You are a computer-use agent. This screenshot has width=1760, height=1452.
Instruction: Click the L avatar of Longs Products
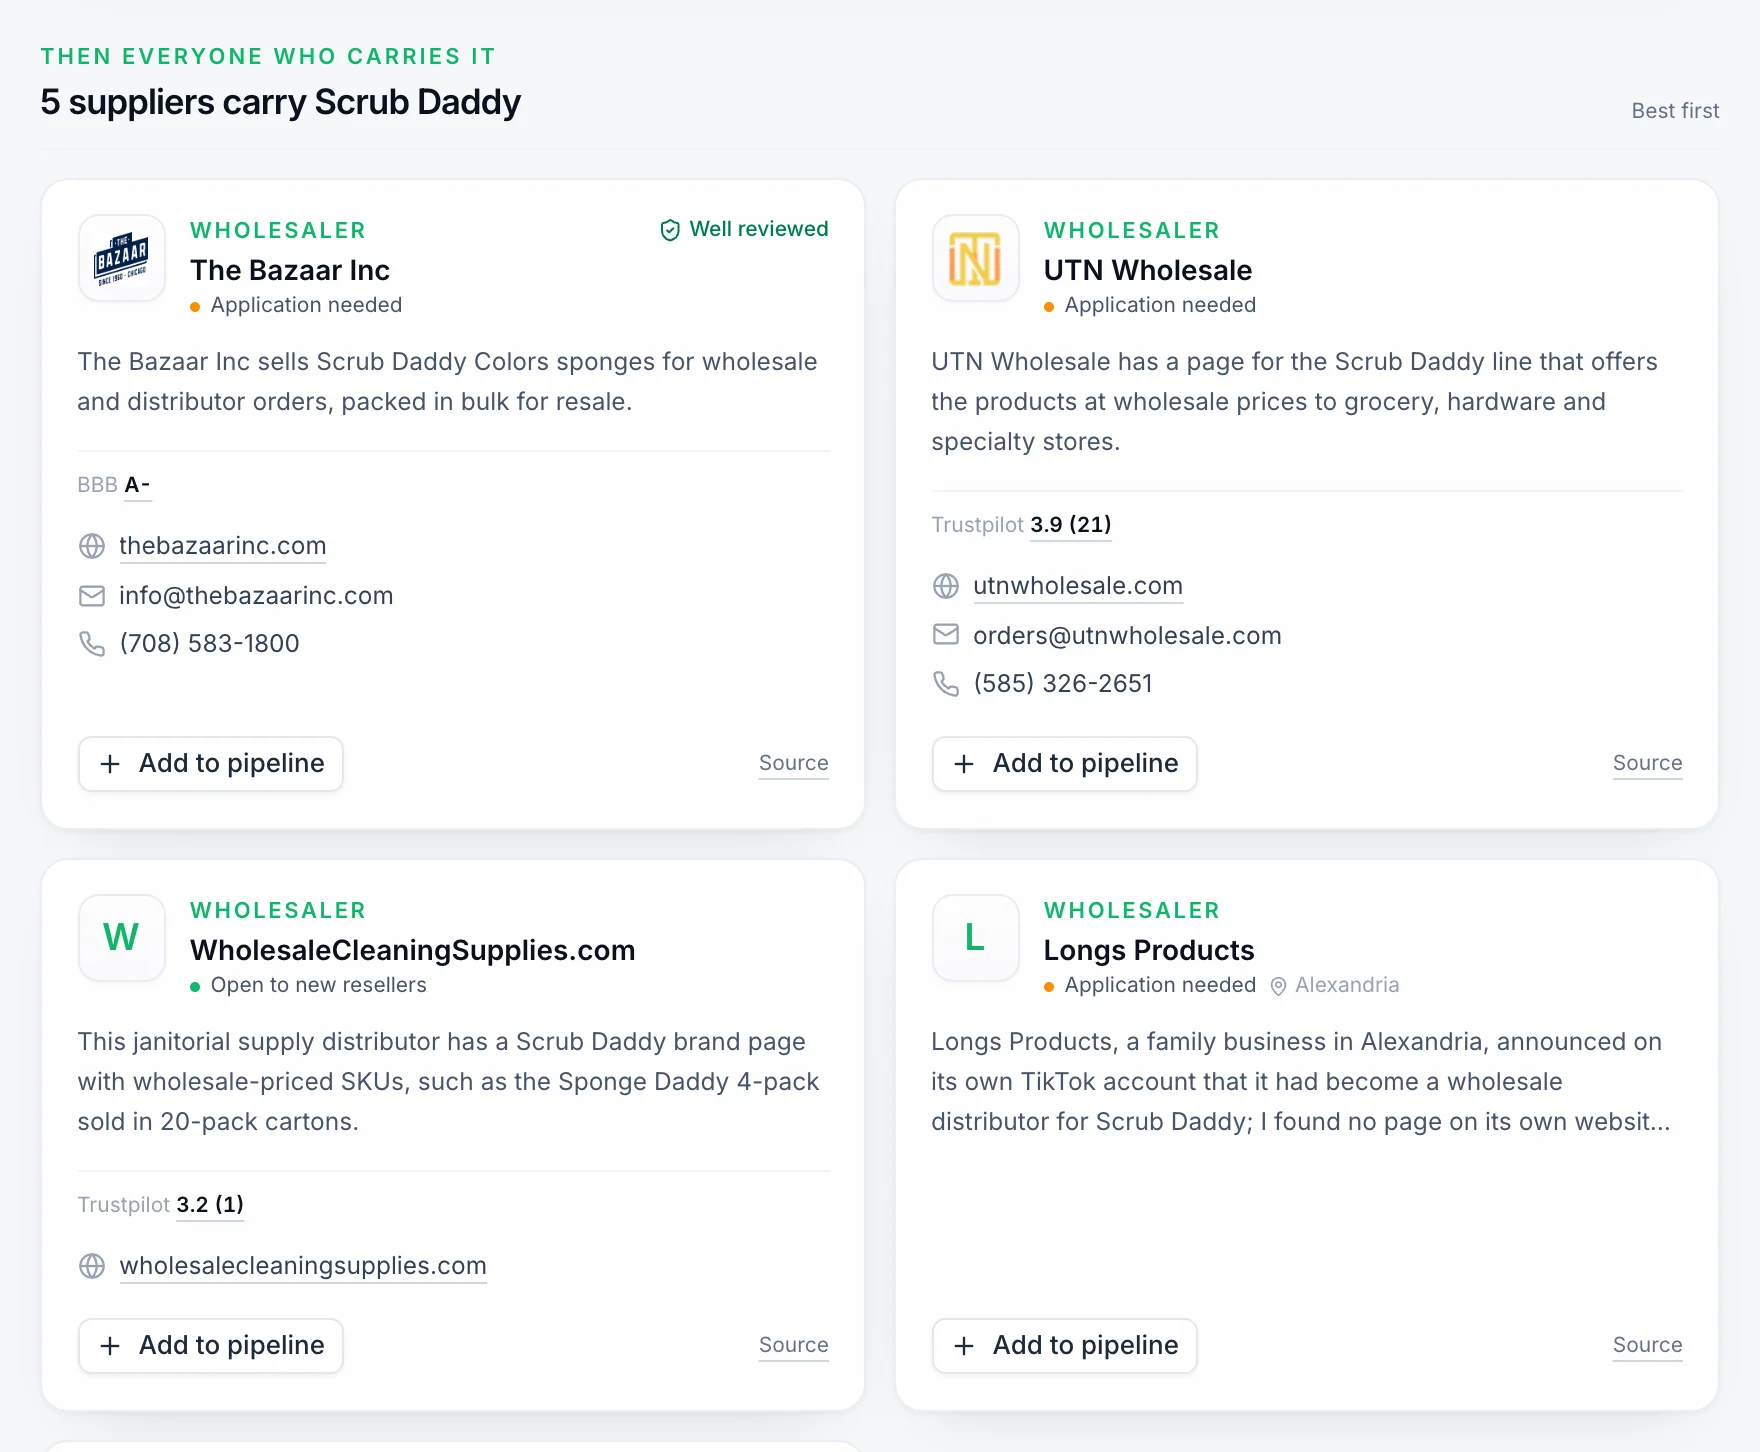click(976, 938)
